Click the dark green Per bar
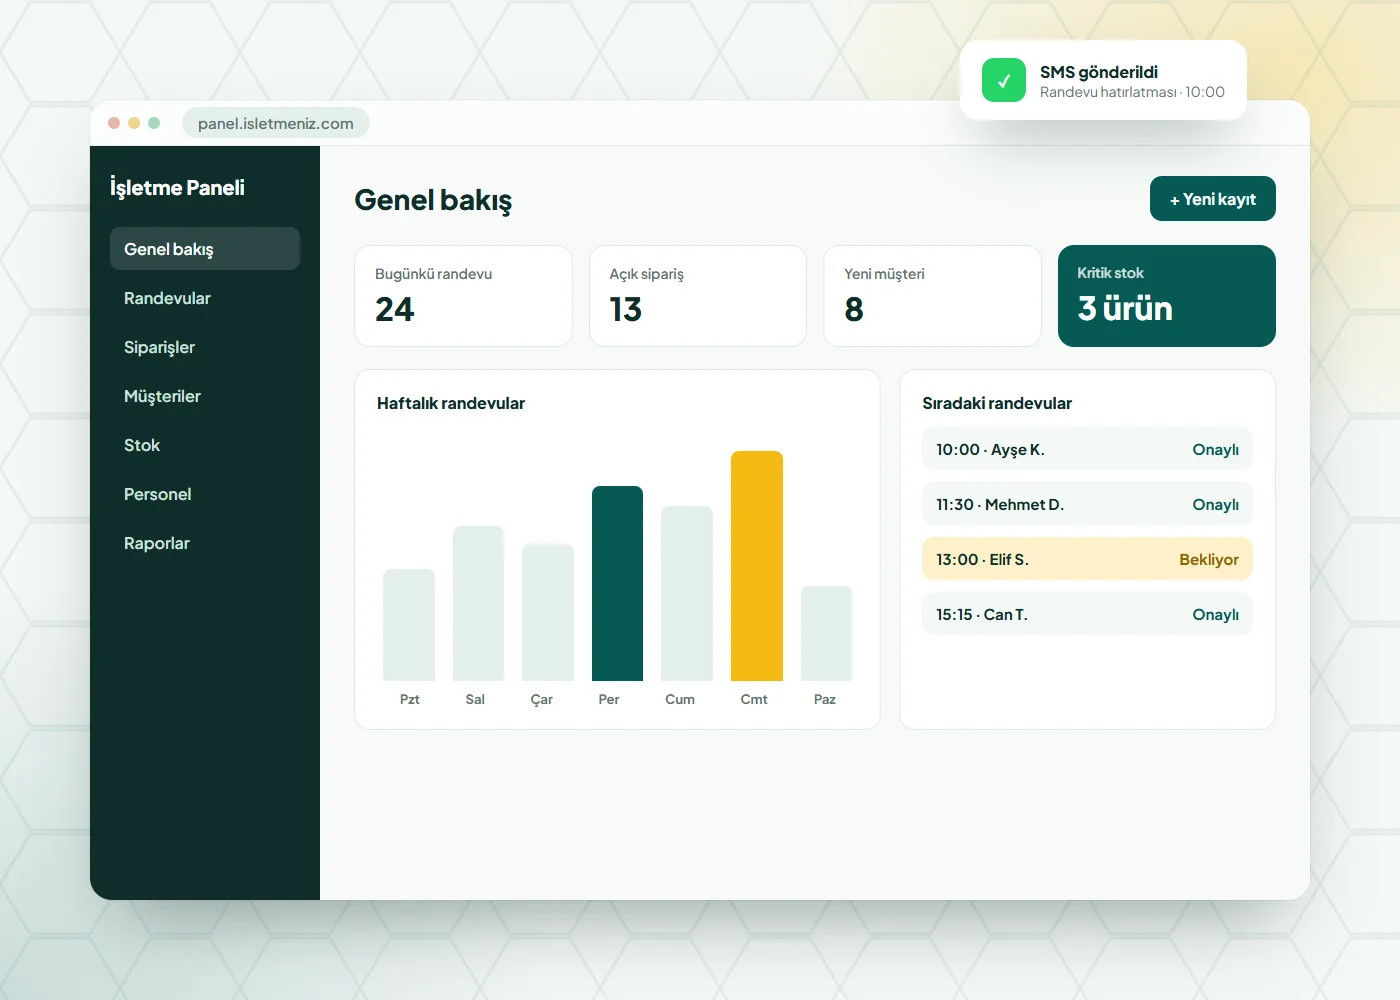Screen dimensions: 1400x1000 click(617, 583)
